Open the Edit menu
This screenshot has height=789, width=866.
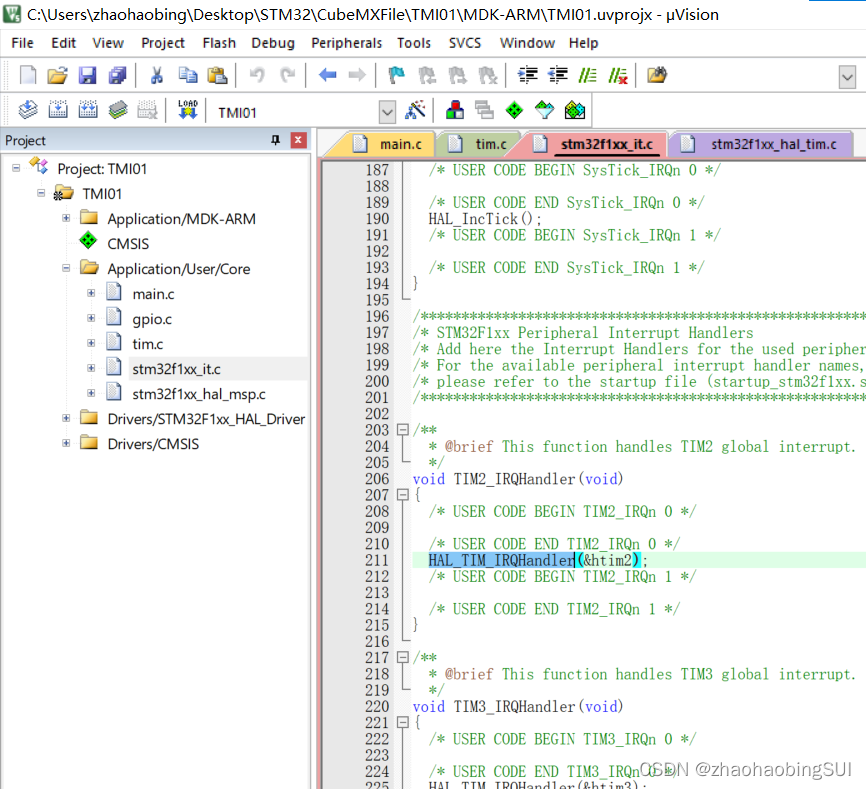click(64, 43)
